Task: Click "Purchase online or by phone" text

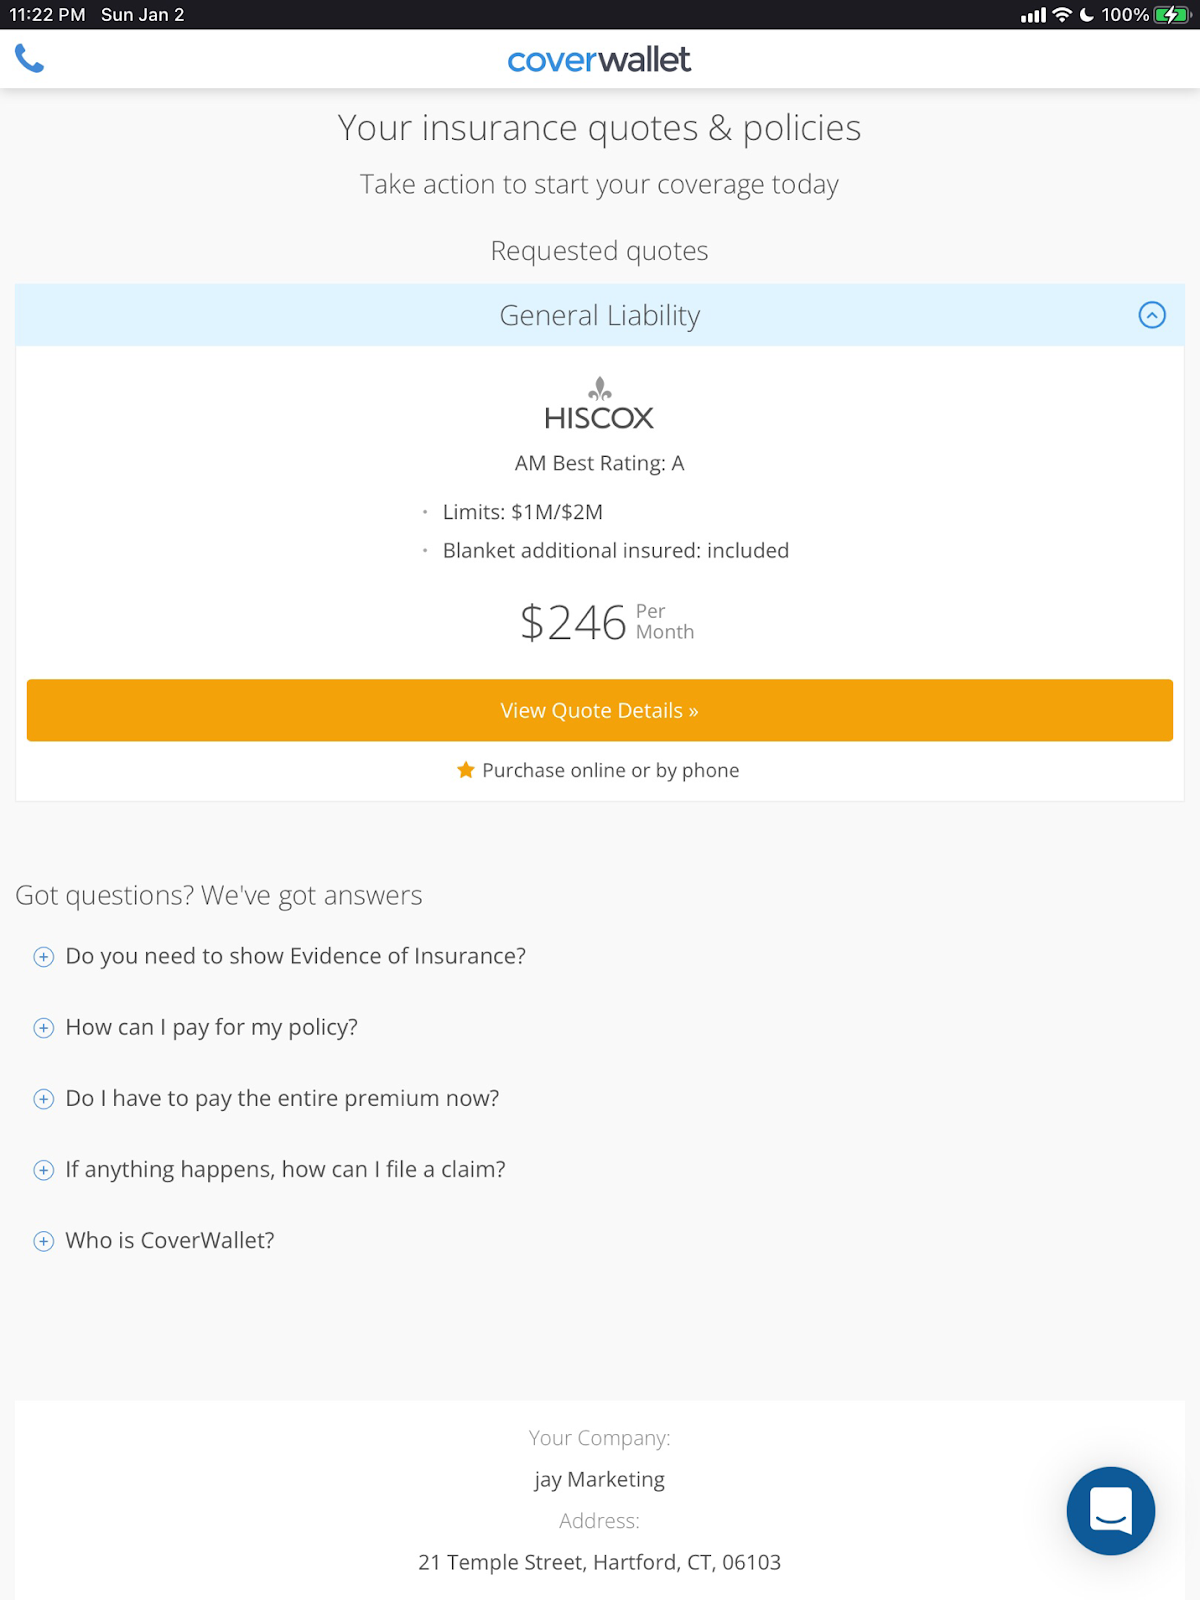Action: tap(610, 770)
